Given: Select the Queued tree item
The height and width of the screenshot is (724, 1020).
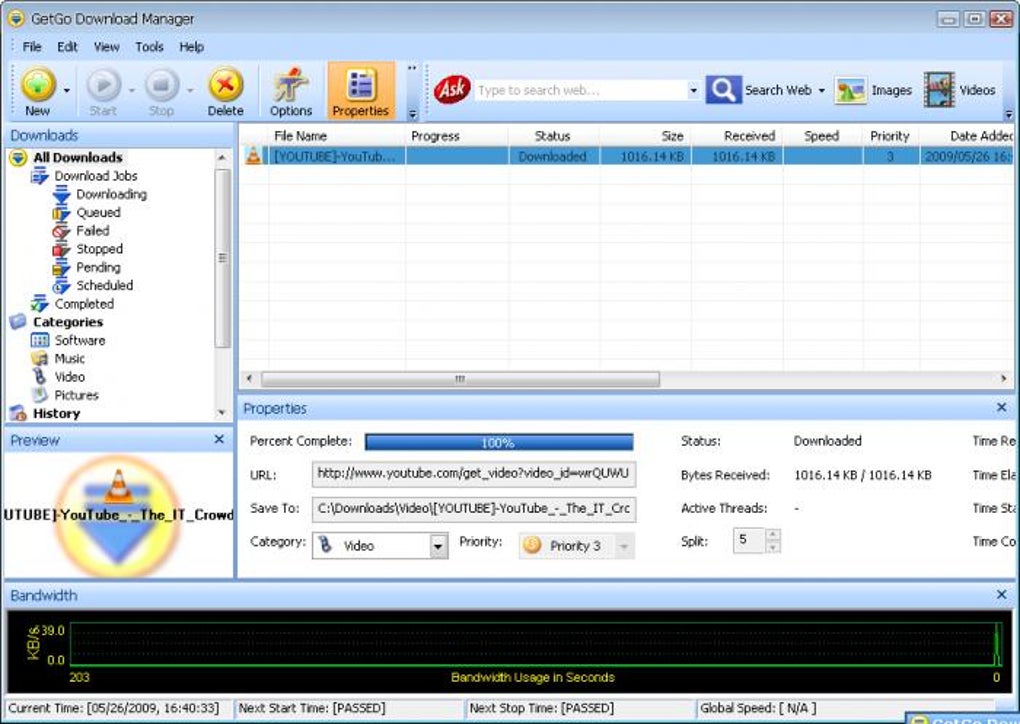Looking at the screenshot, I should click(x=98, y=212).
